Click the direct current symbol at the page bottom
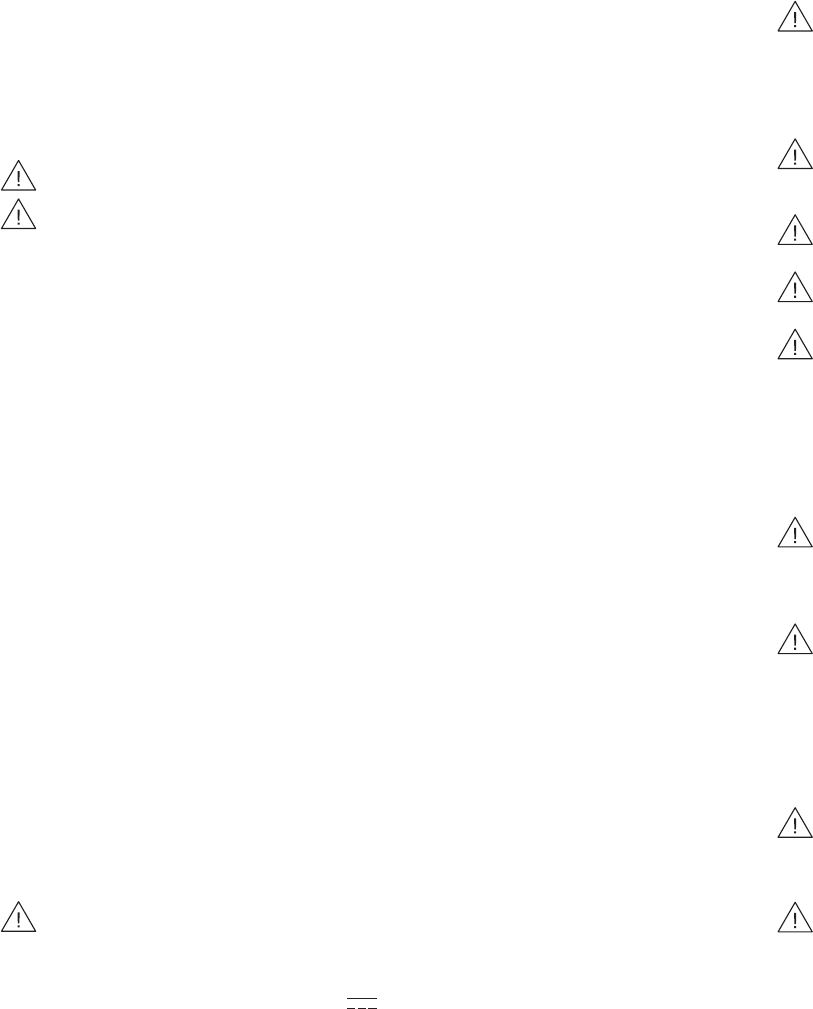 point(362,1003)
